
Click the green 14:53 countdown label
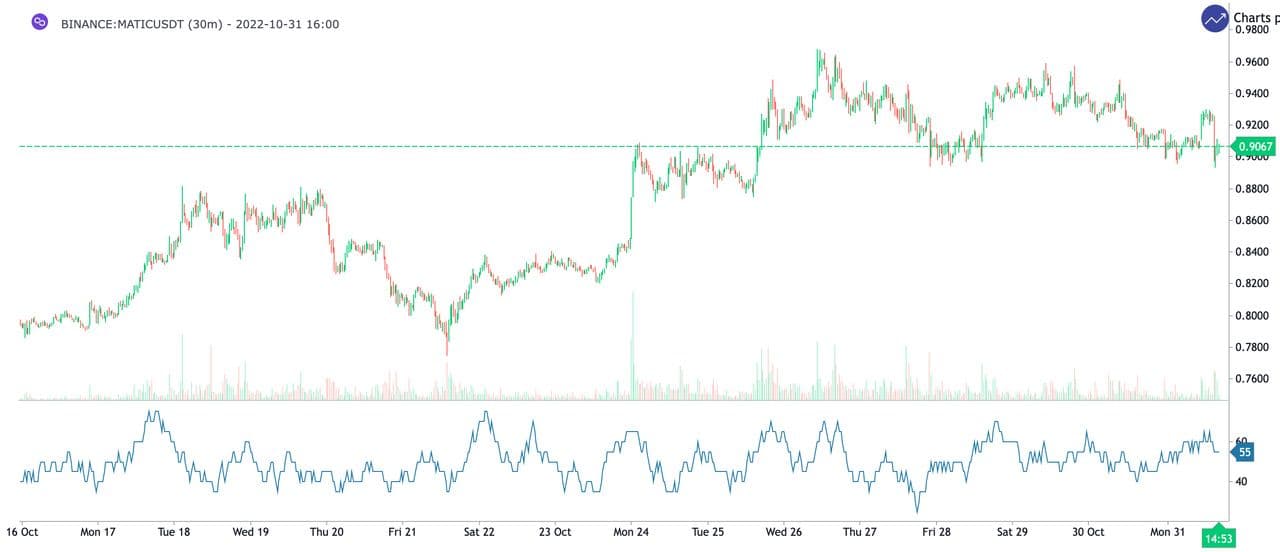point(1219,539)
